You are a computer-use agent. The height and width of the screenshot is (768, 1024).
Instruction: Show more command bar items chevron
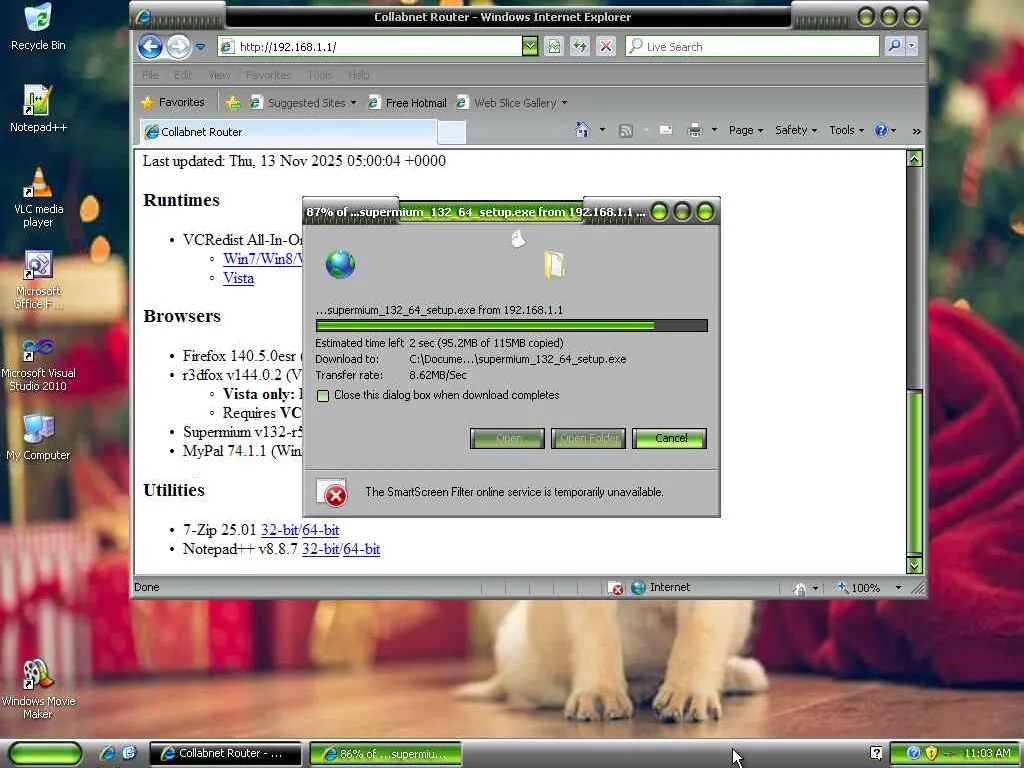pos(916,131)
